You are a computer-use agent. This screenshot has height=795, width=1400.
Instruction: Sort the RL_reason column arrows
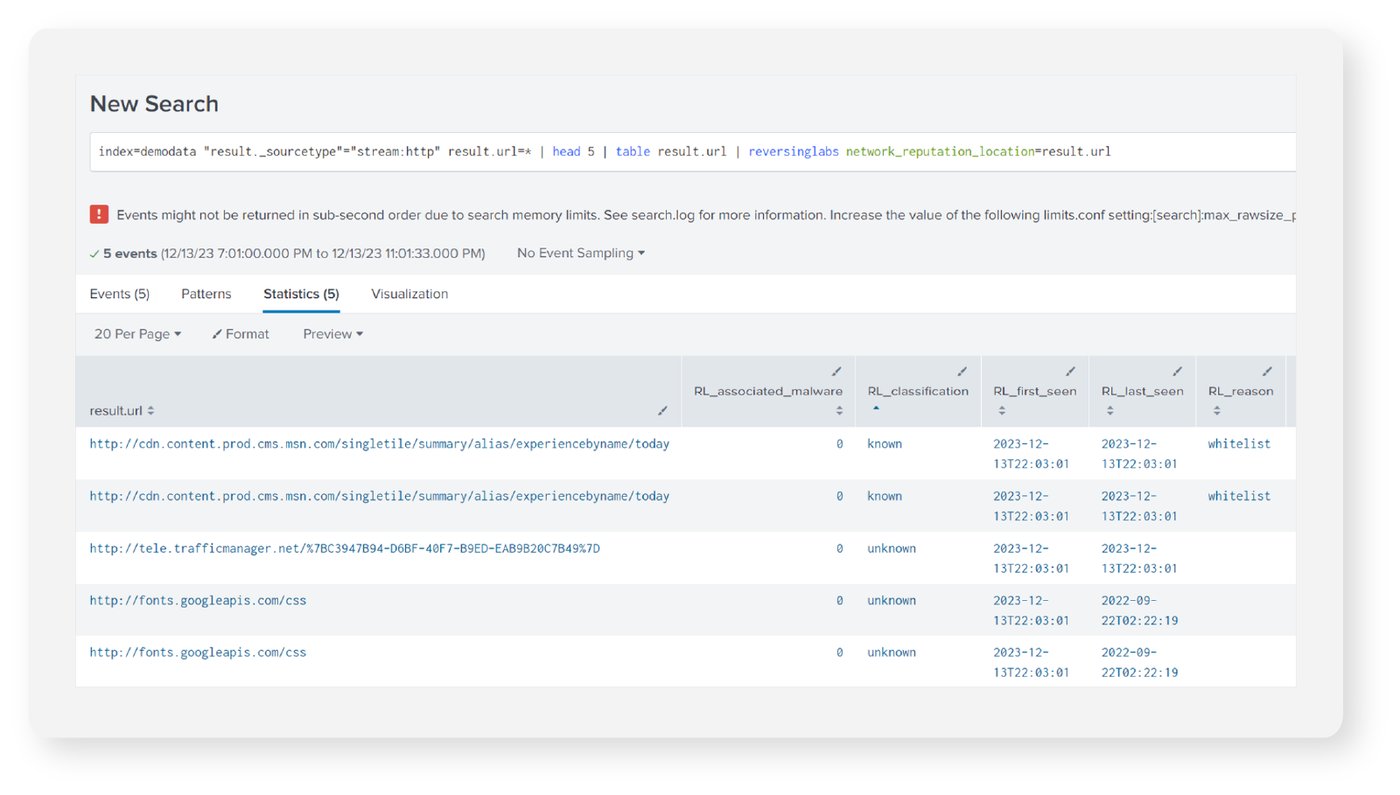point(1217,410)
